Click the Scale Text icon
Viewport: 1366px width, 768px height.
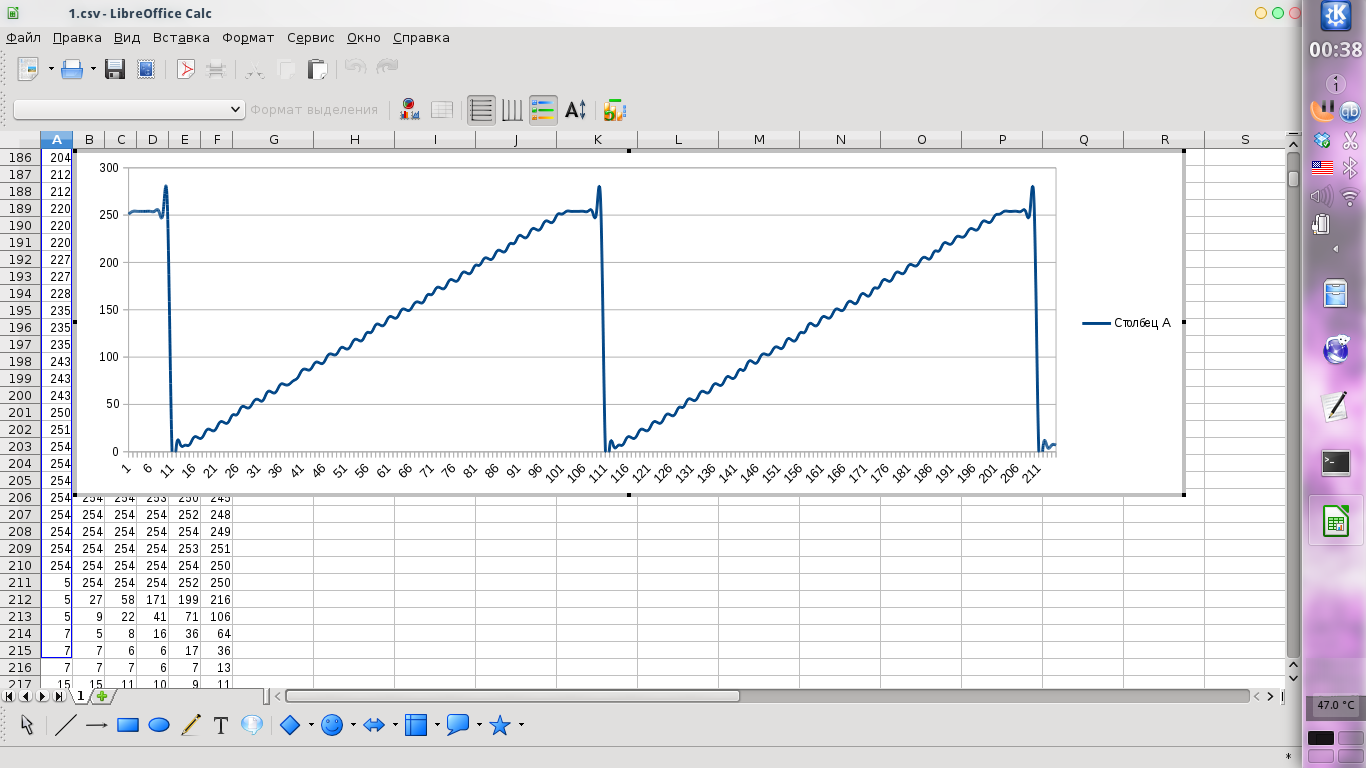[x=575, y=110]
